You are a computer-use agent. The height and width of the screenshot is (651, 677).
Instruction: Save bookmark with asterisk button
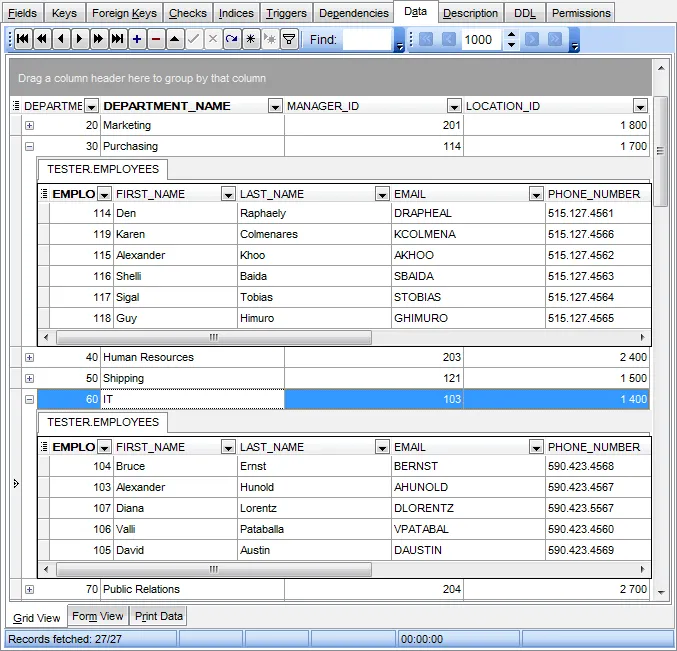pos(251,39)
